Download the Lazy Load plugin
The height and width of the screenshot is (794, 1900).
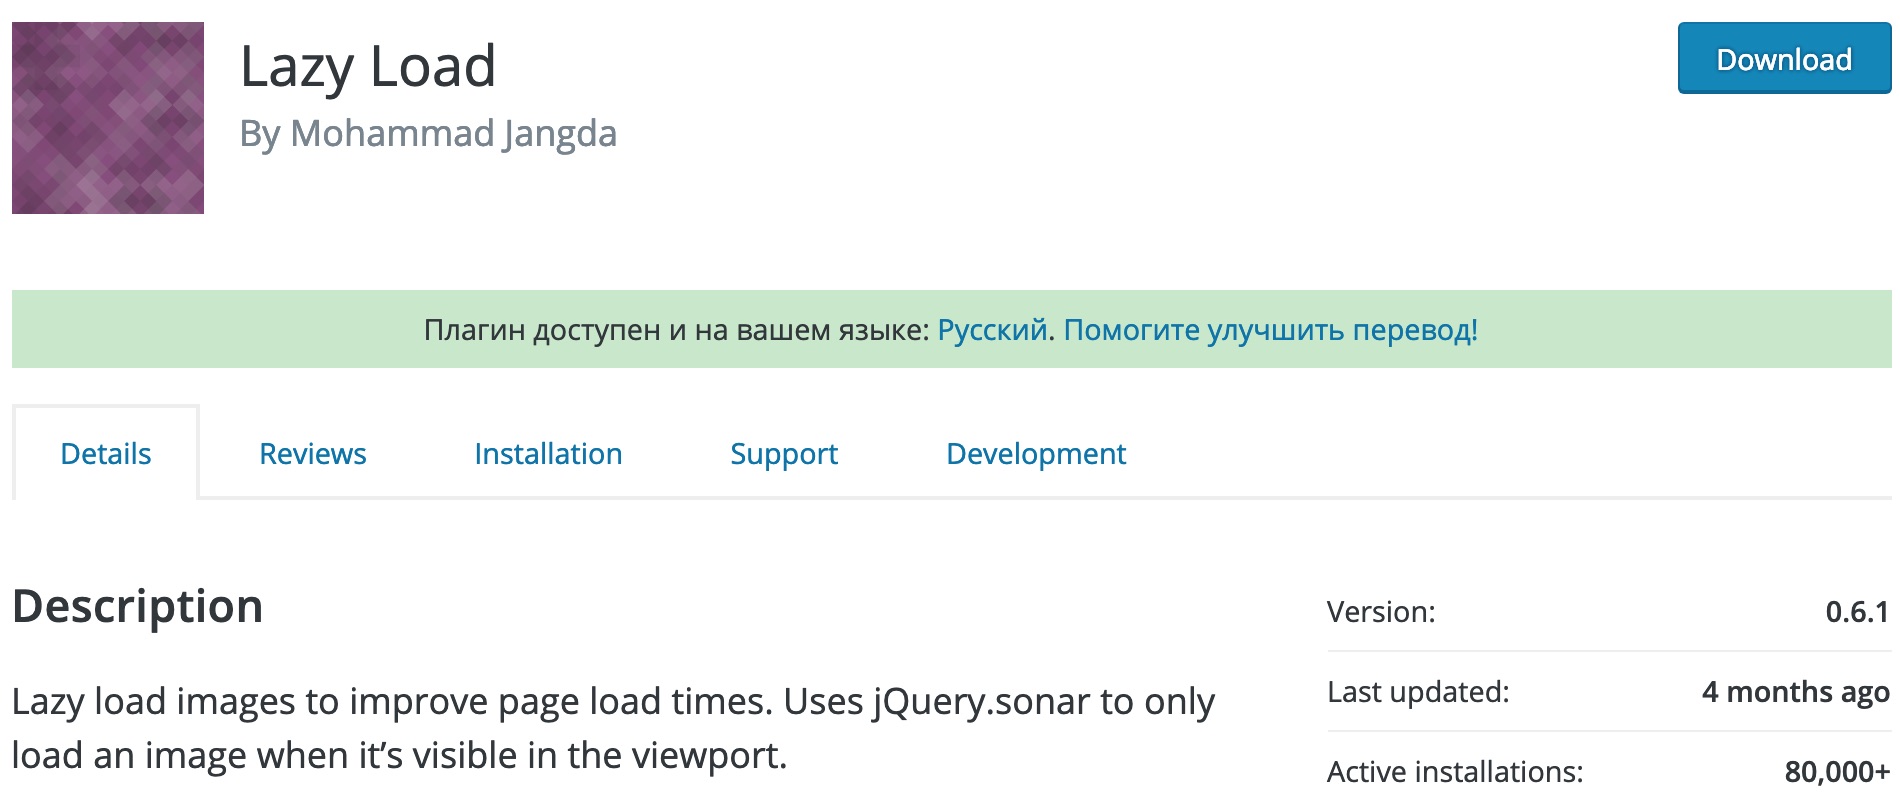[x=1784, y=59]
